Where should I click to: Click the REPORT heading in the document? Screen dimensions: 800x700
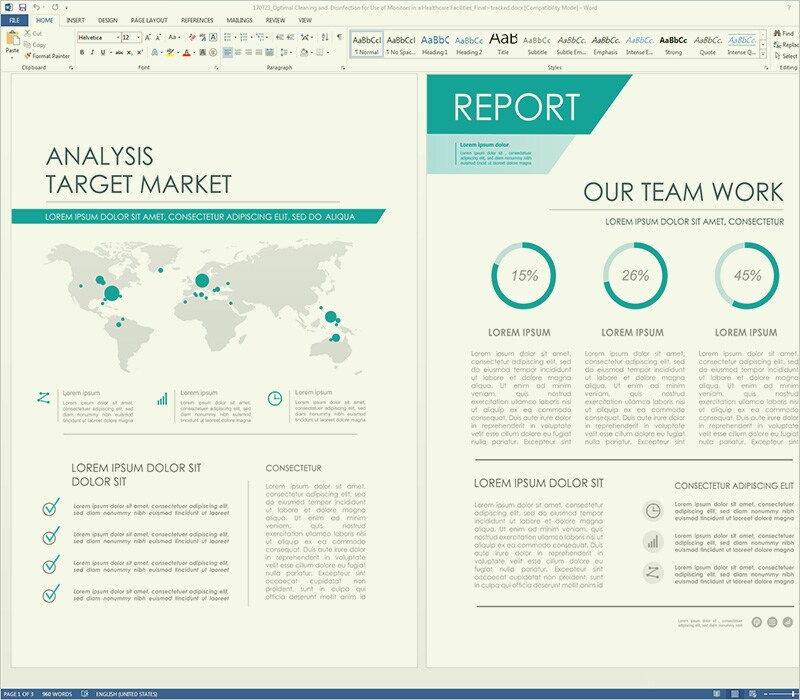[x=516, y=107]
